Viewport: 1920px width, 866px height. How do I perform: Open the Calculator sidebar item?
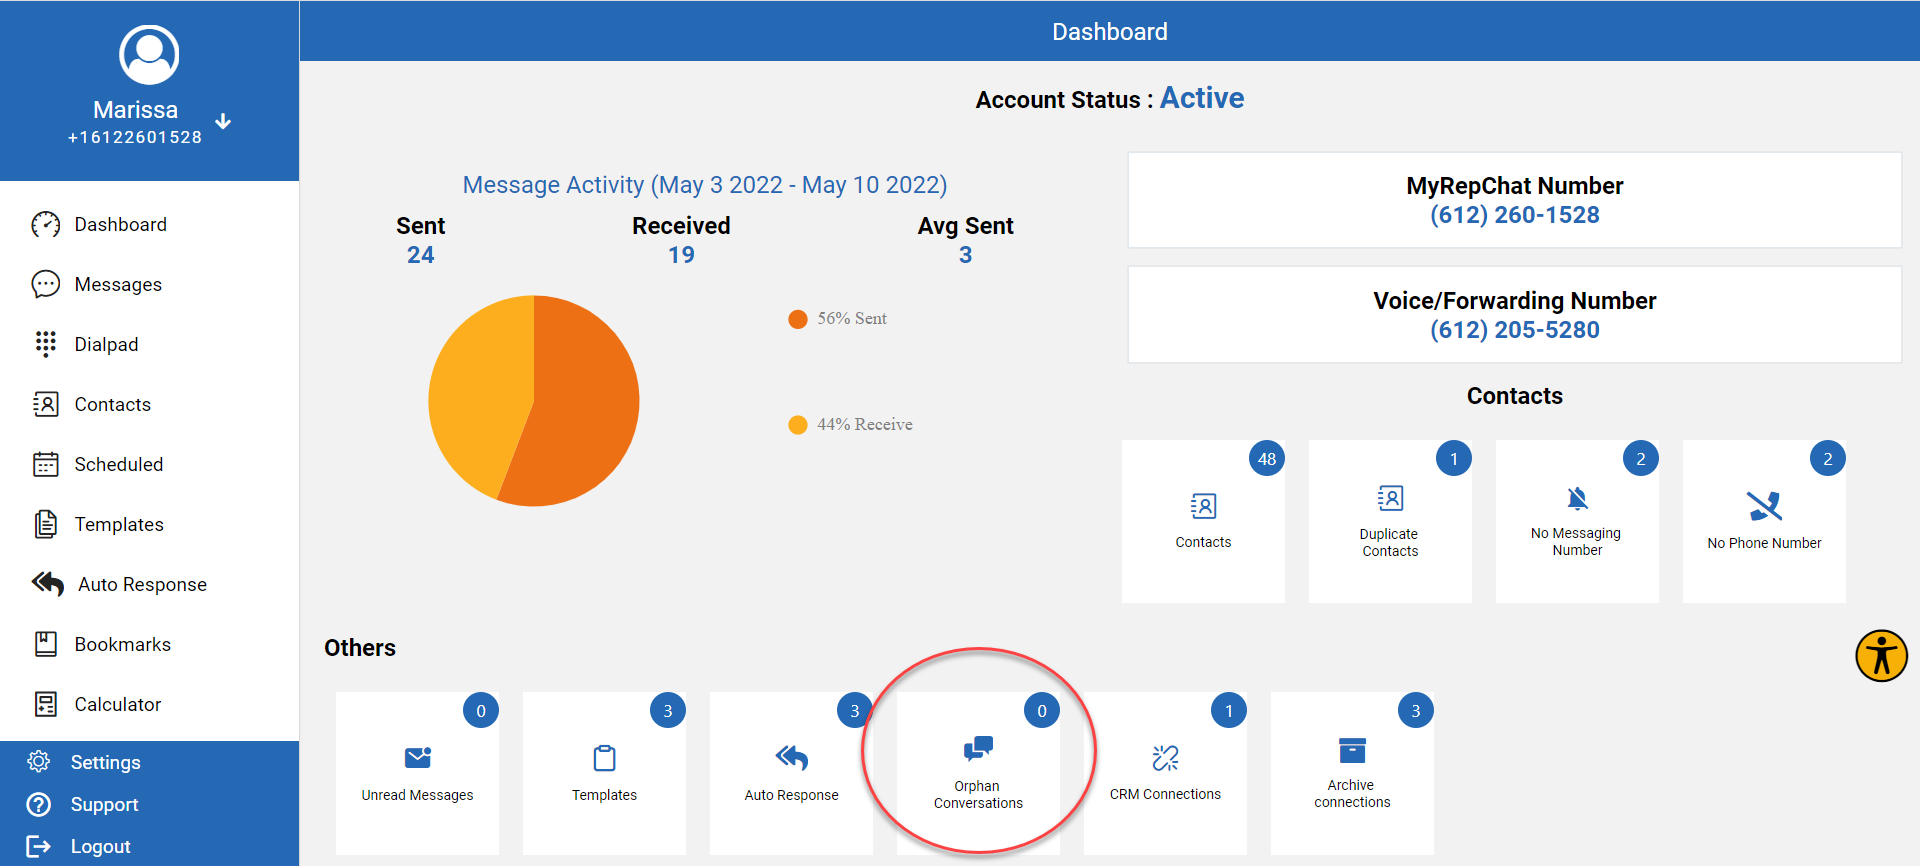click(117, 705)
